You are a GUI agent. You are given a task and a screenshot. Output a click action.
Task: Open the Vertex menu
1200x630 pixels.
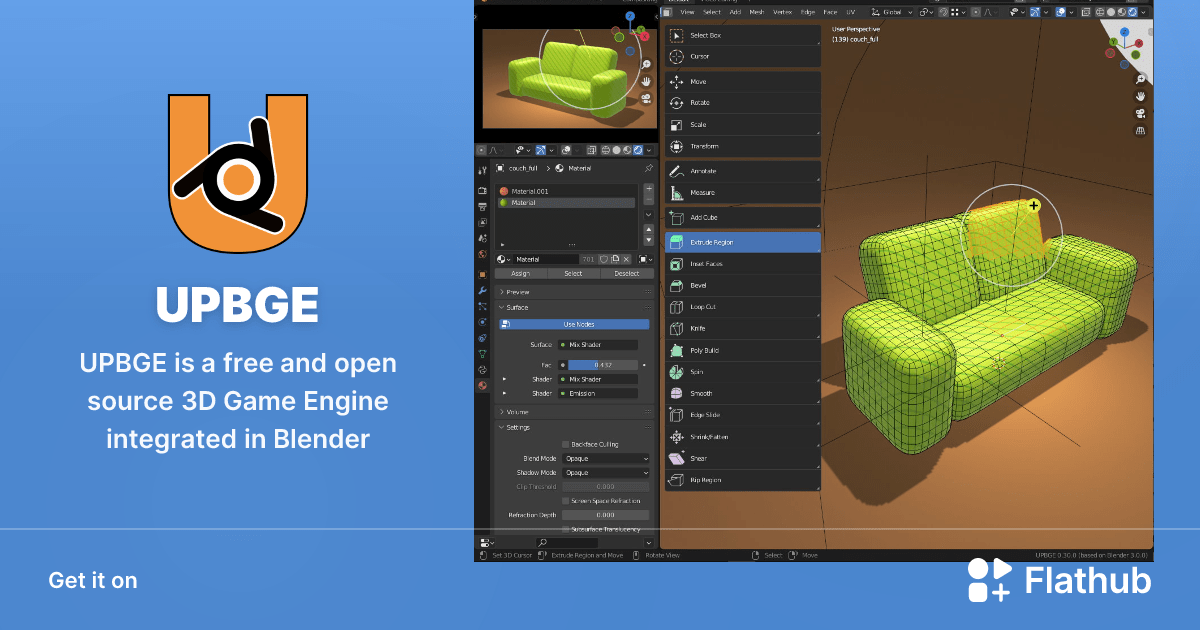click(x=782, y=12)
